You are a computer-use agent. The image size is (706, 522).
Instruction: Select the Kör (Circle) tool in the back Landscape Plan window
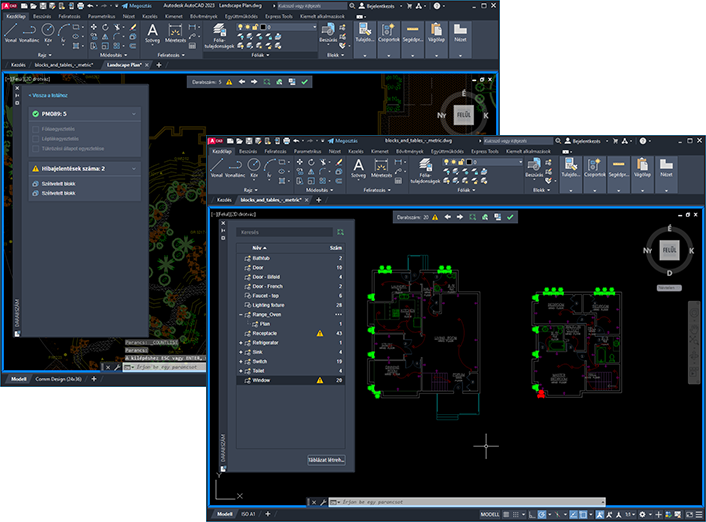(48, 32)
